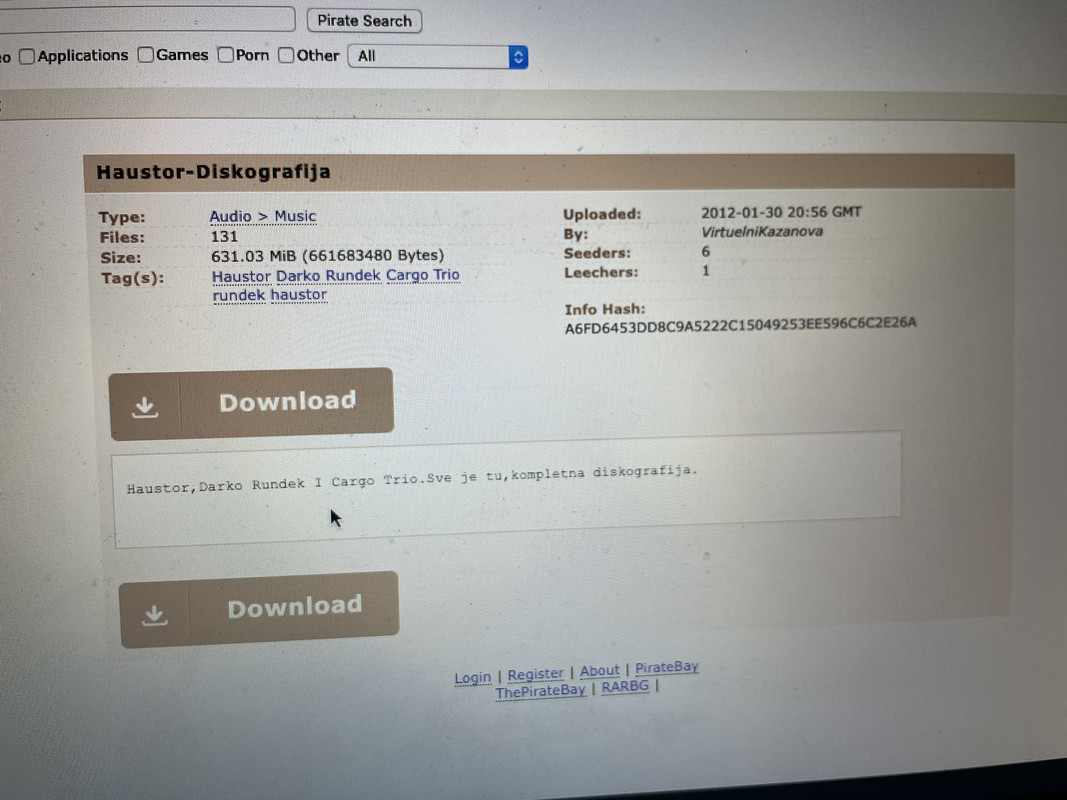
Task: Click the Haustor-Diskografija title
Action: click(213, 171)
